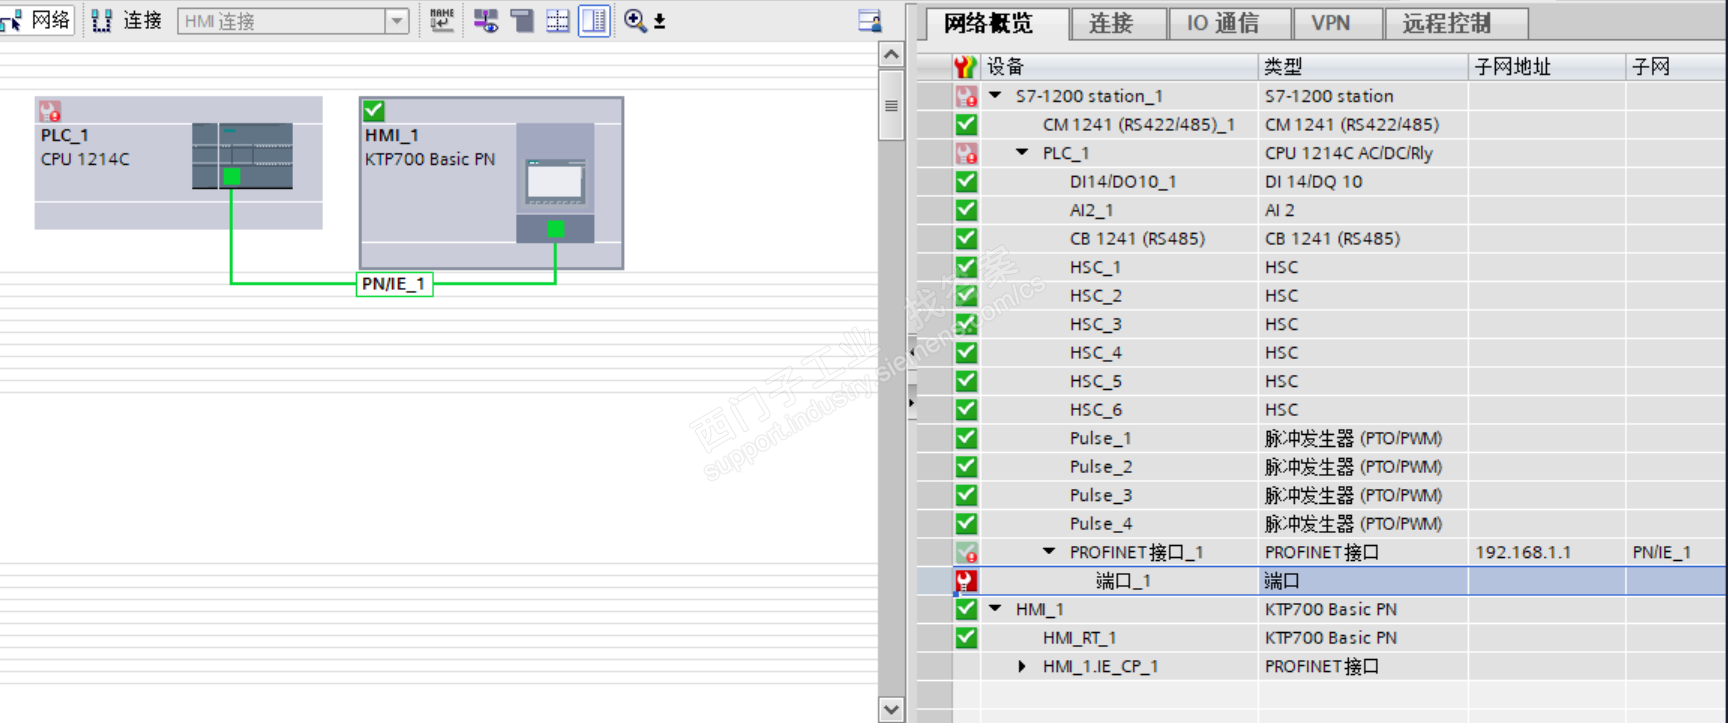Collapse the S7-1200 station_1 tree node
1728x723 pixels.
click(996, 96)
